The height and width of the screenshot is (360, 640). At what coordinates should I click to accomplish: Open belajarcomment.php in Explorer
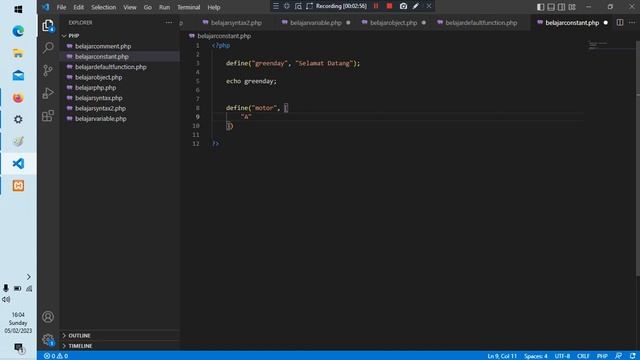pyautogui.click(x=103, y=46)
